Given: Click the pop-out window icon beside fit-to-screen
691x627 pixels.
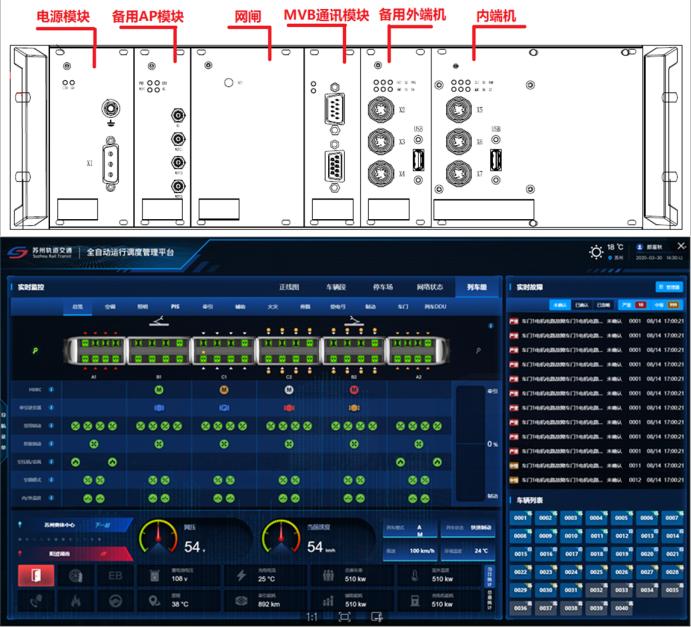Looking at the screenshot, I should (377, 617).
